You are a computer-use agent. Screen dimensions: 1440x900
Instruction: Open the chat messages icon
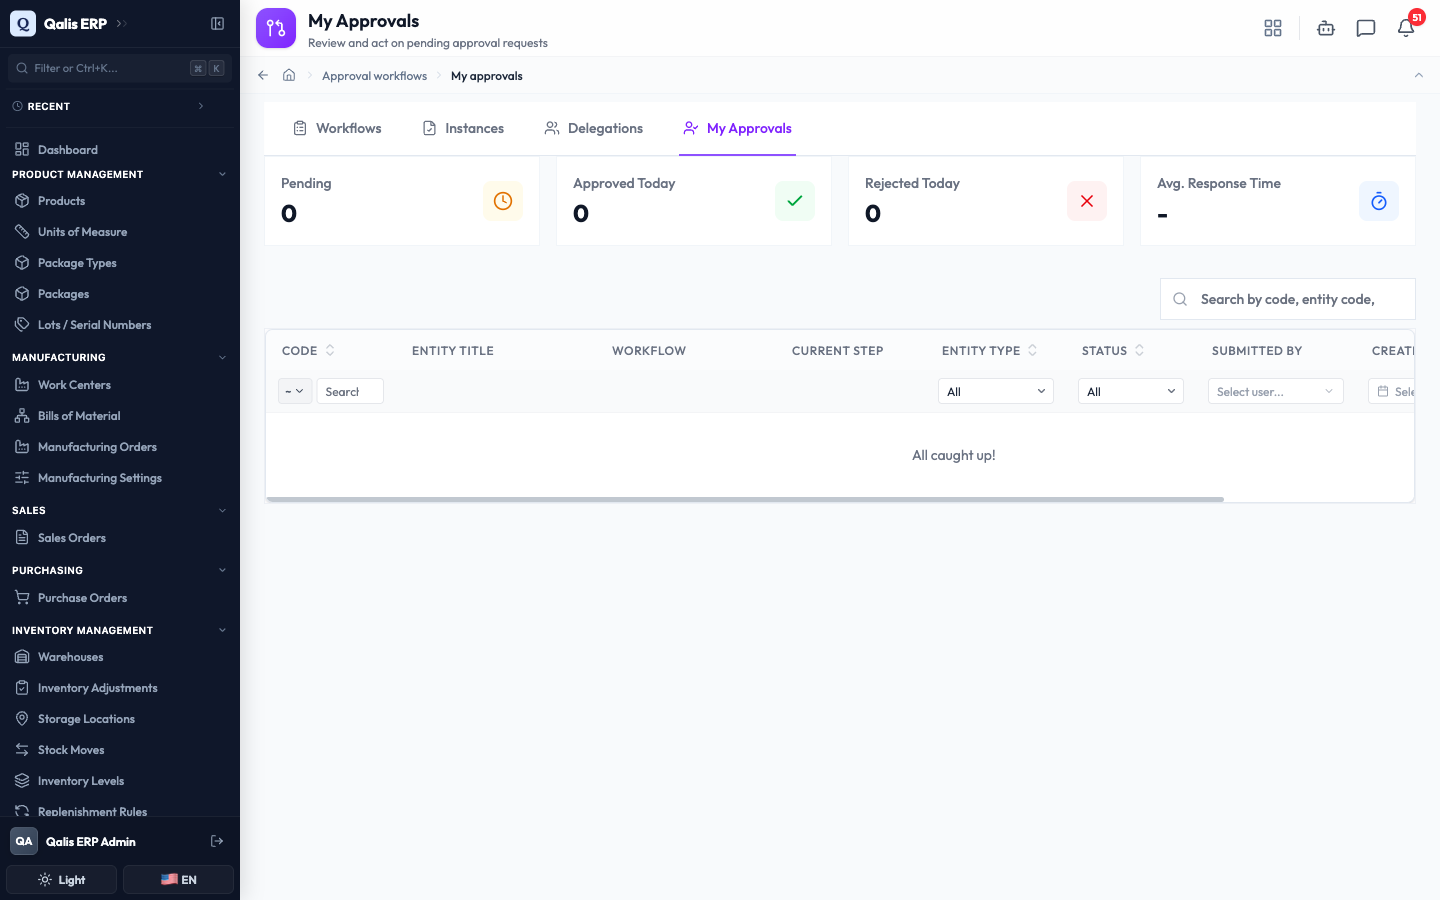click(x=1366, y=28)
